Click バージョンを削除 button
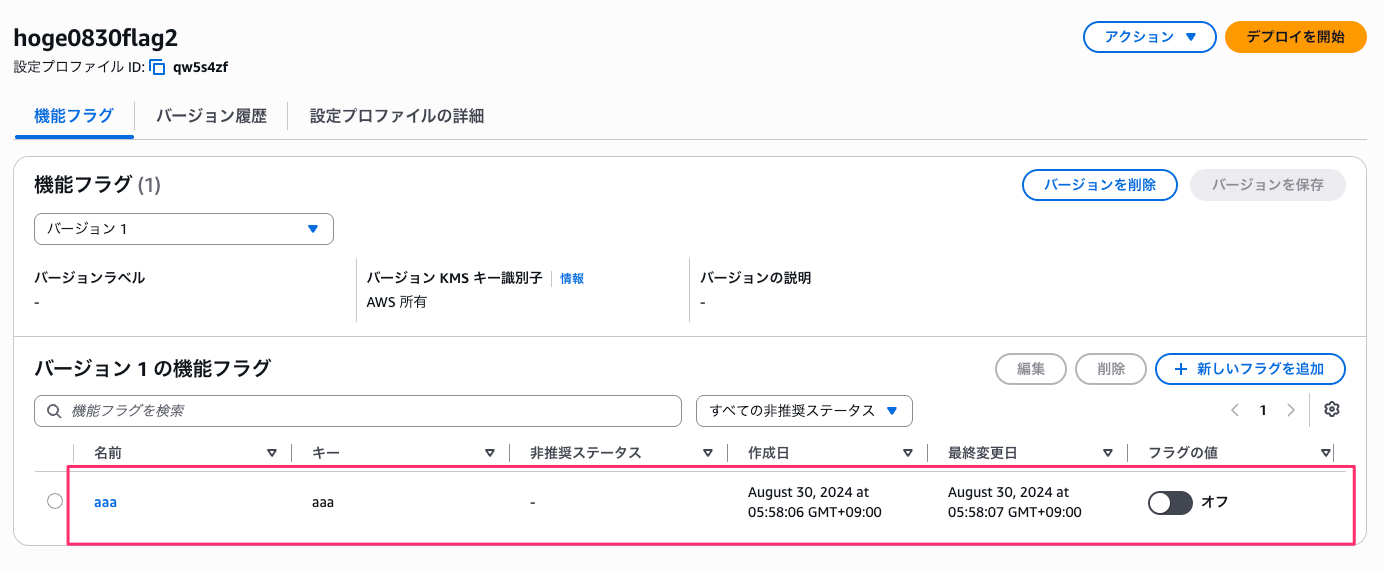Image resolution: width=1384 pixels, height=571 pixels. [x=1100, y=185]
